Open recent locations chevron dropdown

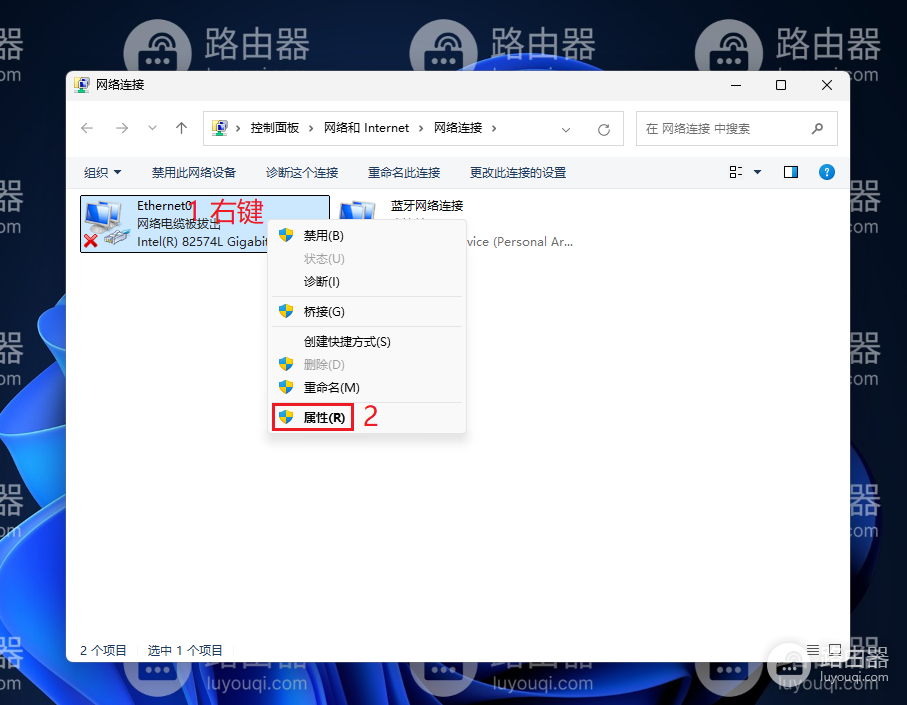152,128
